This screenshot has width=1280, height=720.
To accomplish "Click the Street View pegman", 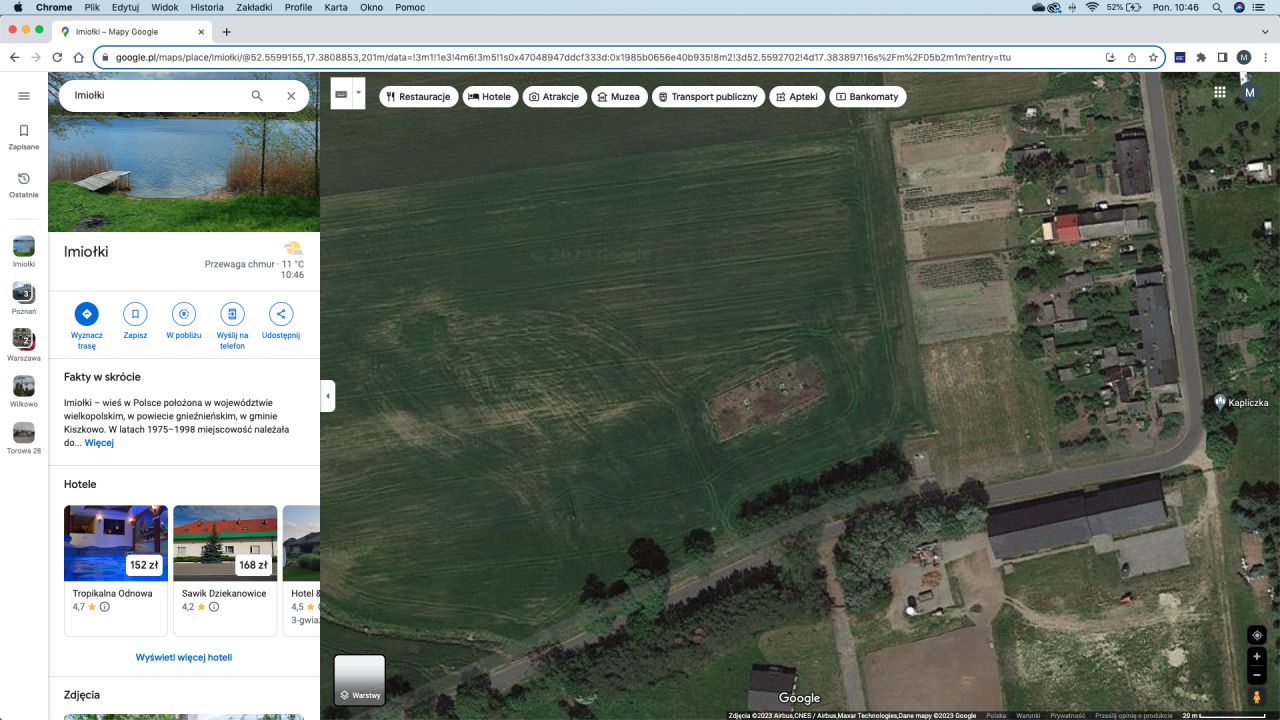I will 1257,697.
